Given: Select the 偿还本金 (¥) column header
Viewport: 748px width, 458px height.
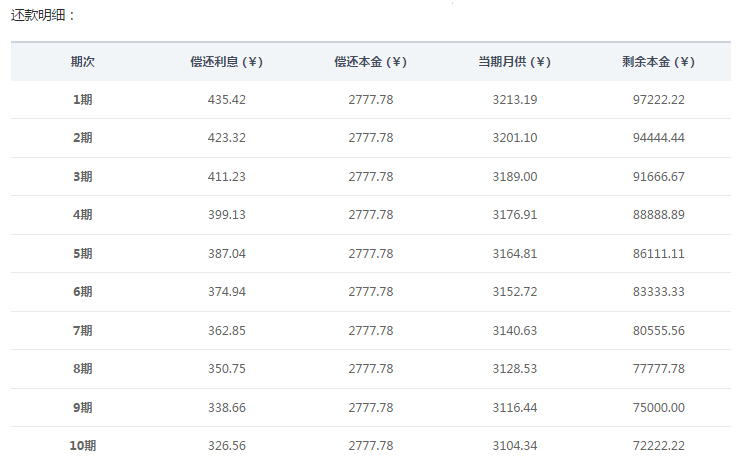Looking at the screenshot, I should click(x=371, y=62).
